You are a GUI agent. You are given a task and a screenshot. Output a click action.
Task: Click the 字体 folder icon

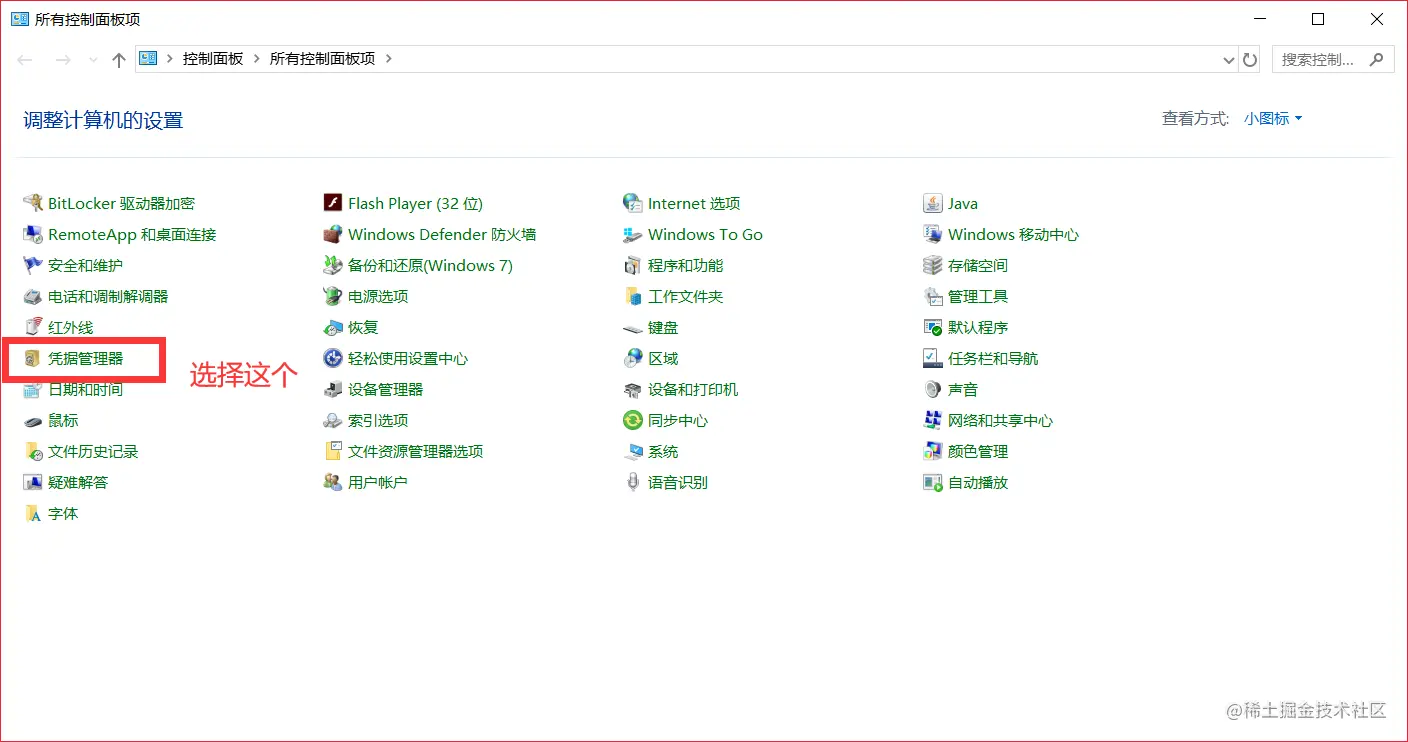[32, 513]
